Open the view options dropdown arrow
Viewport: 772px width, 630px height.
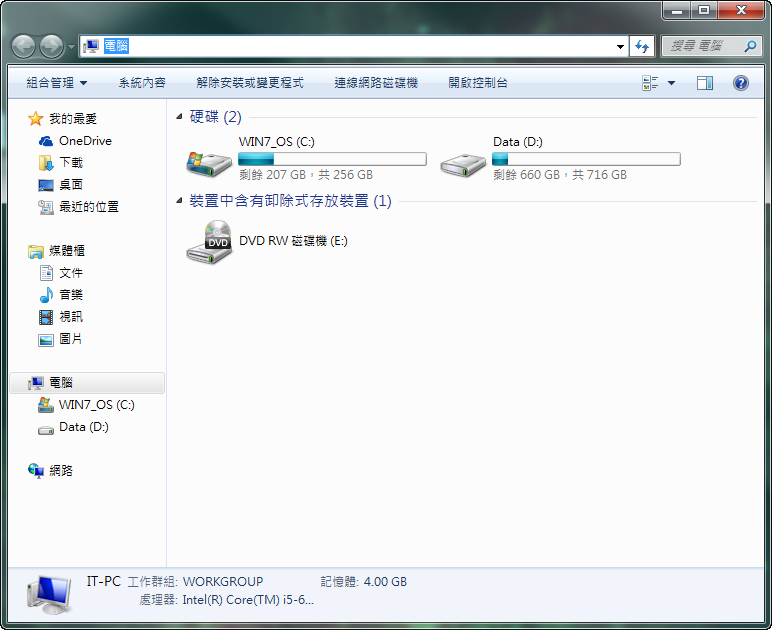[671, 83]
